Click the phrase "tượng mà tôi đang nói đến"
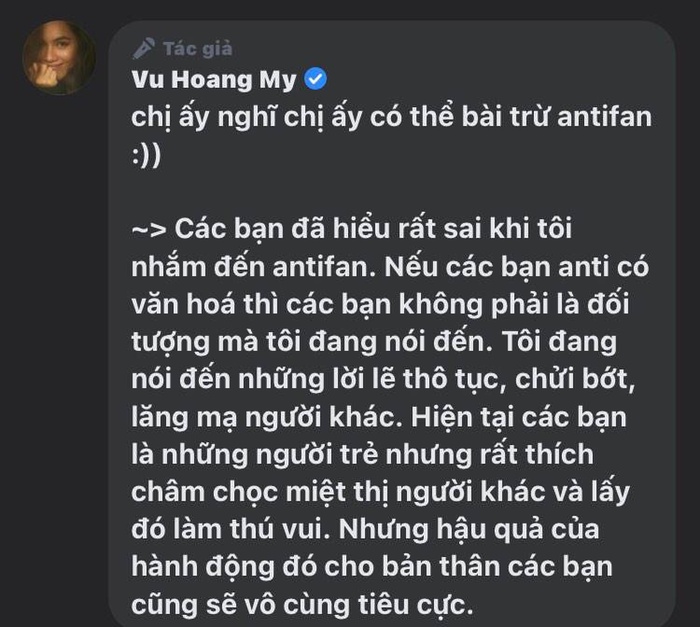Viewport: 700px width, 627px height. [312, 343]
